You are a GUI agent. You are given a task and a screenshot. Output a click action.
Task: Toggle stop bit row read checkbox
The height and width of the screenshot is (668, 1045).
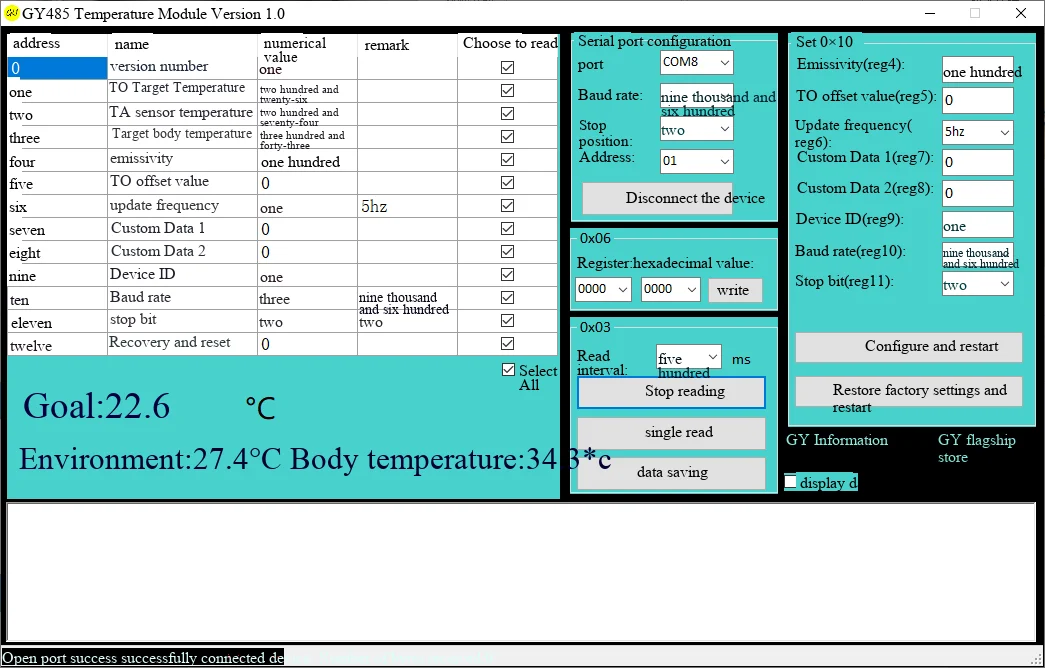point(507,321)
